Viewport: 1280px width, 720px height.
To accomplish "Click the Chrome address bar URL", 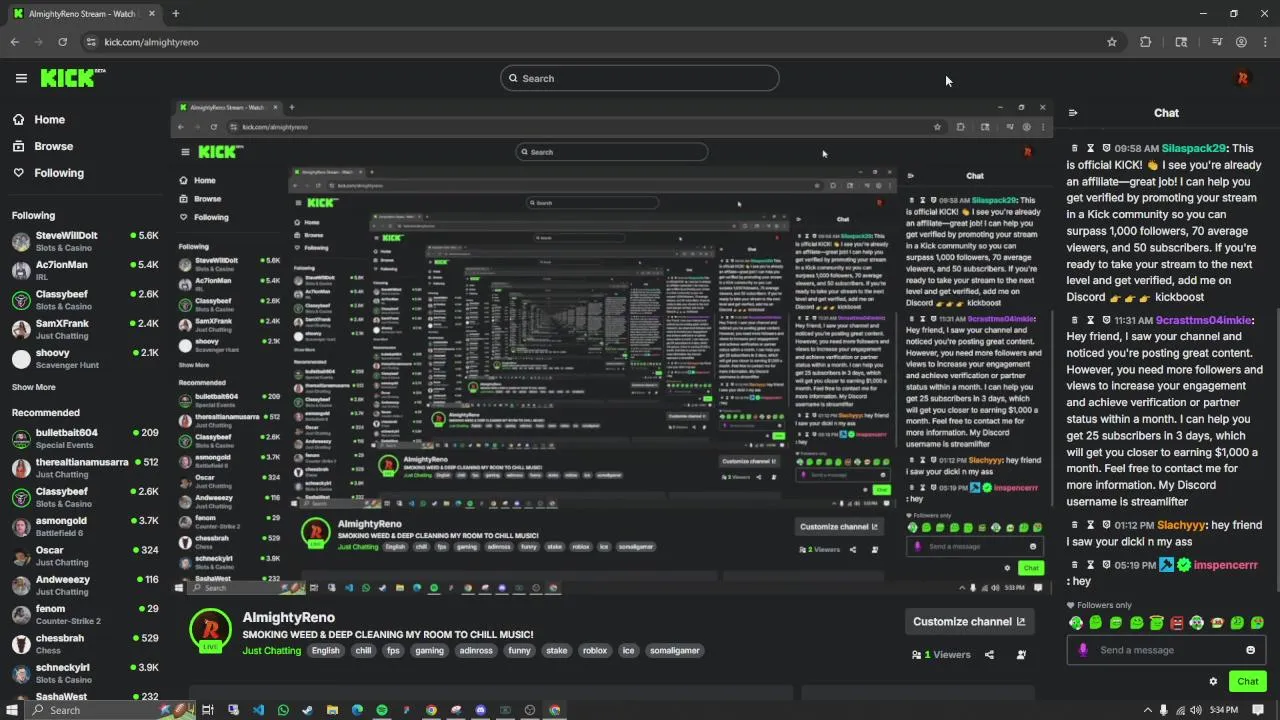I will 152,42.
